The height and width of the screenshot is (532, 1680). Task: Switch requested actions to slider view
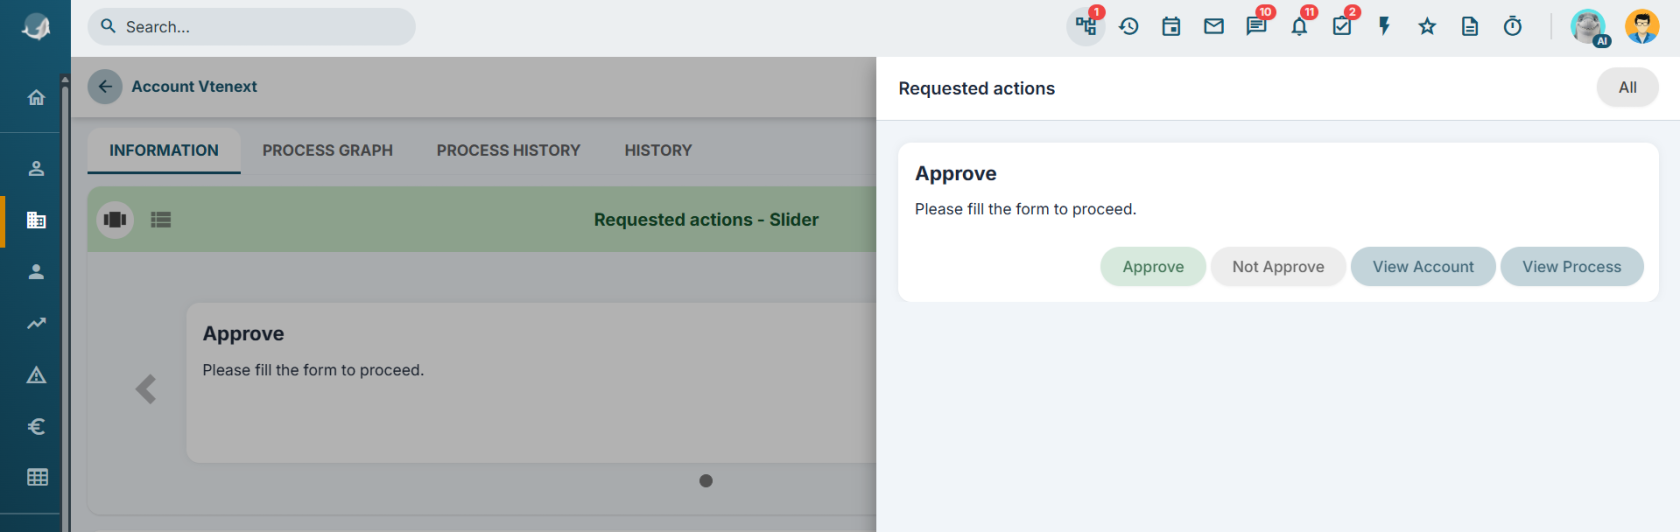click(115, 219)
